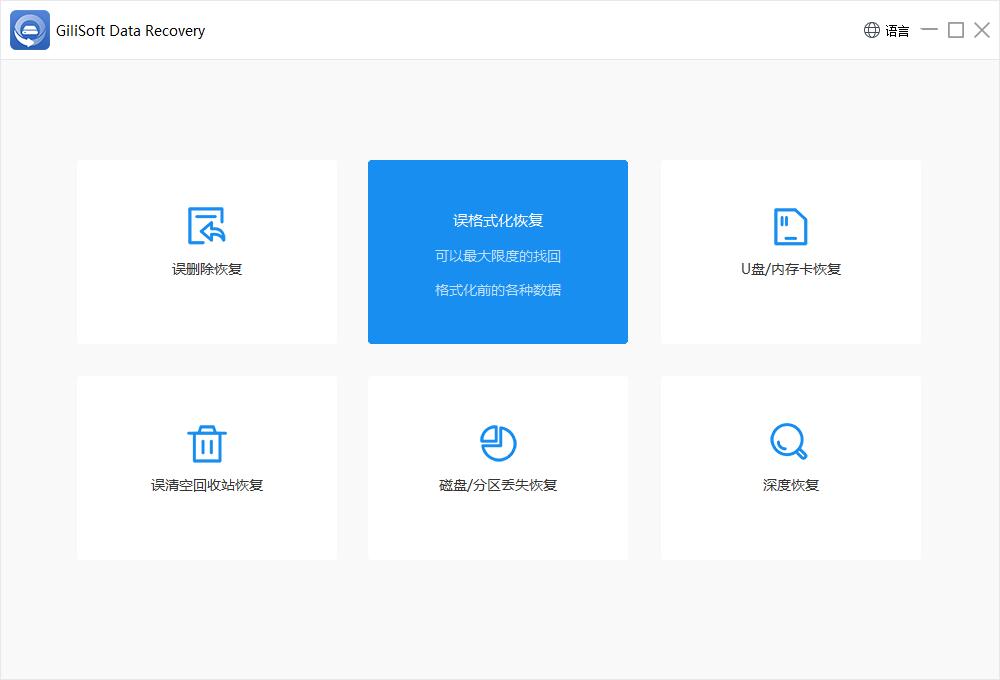Click the trash can recycle bin icon
This screenshot has width=1000, height=680.
click(207, 442)
